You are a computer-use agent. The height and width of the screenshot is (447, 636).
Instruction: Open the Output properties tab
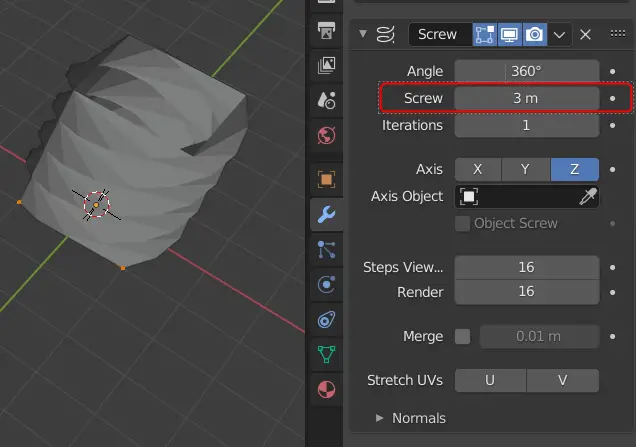click(x=327, y=30)
